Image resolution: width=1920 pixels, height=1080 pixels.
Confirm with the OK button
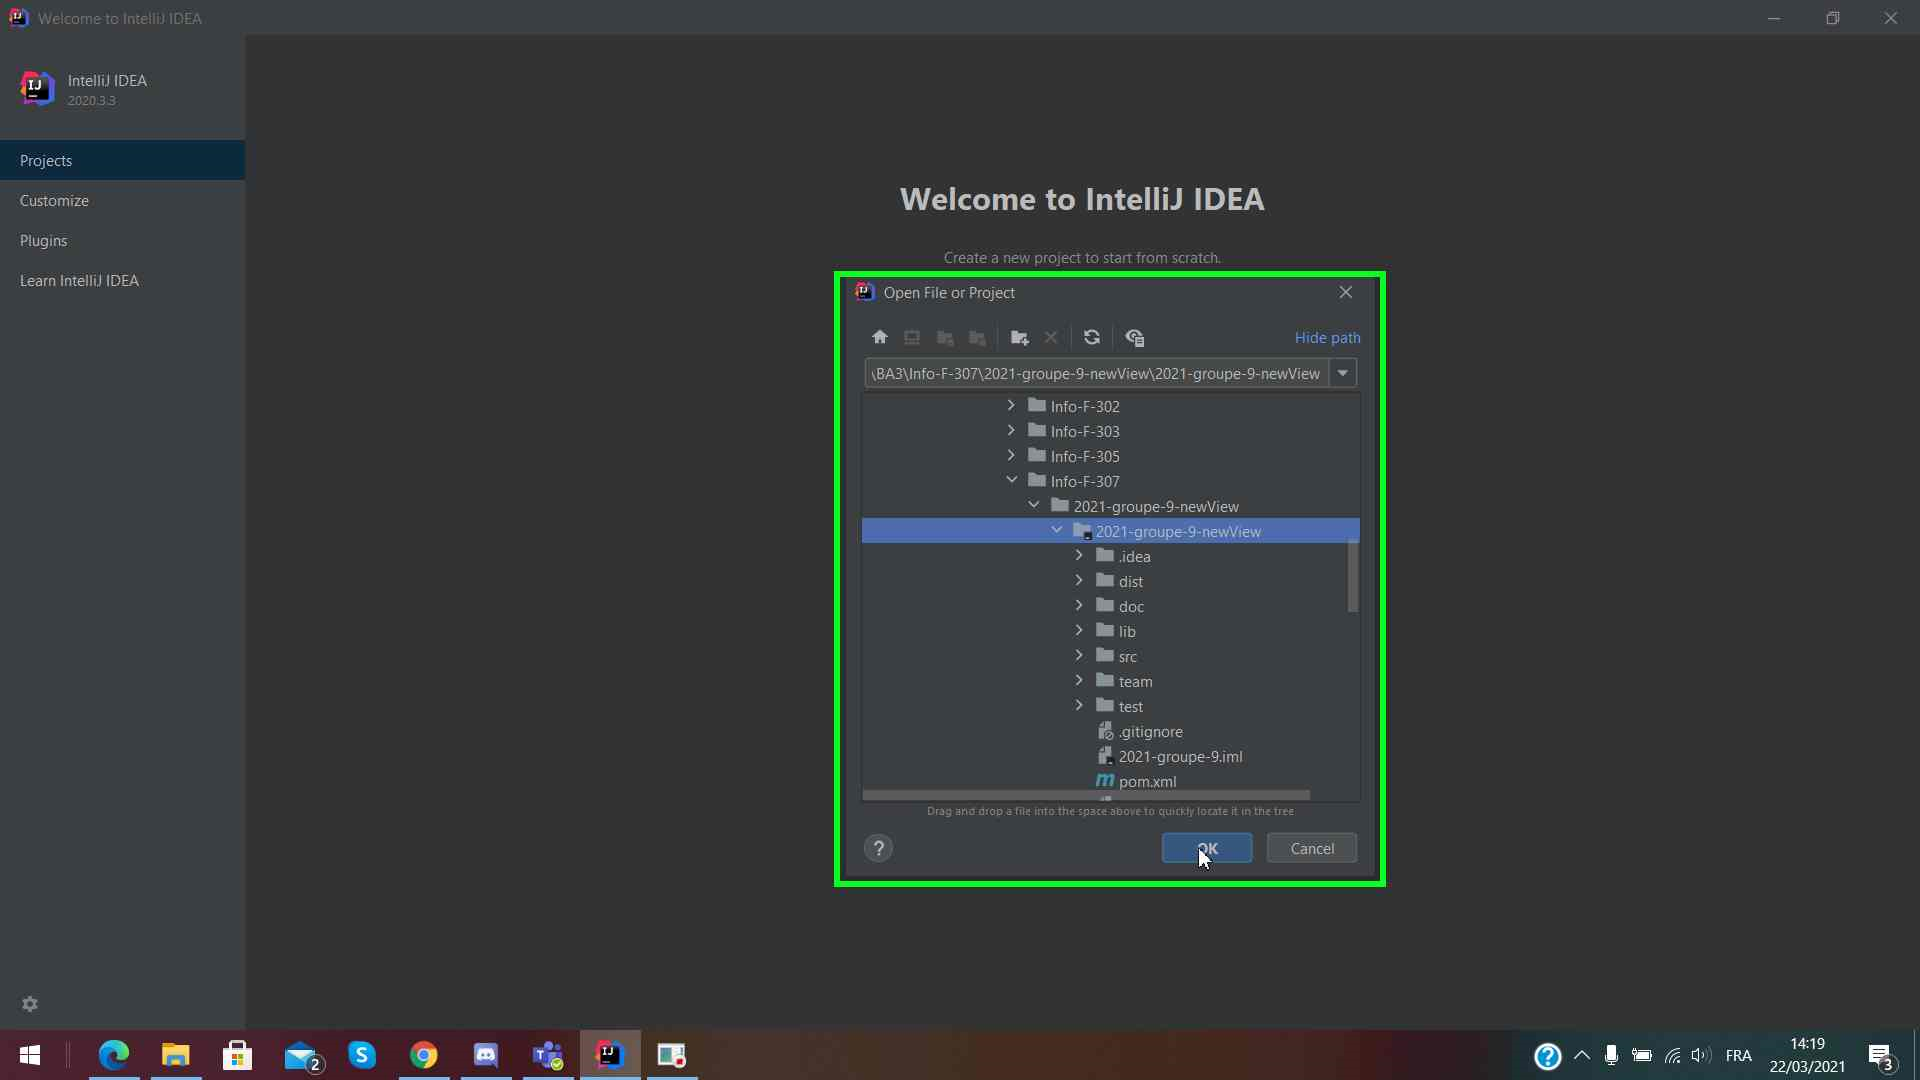click(1207, 849)
